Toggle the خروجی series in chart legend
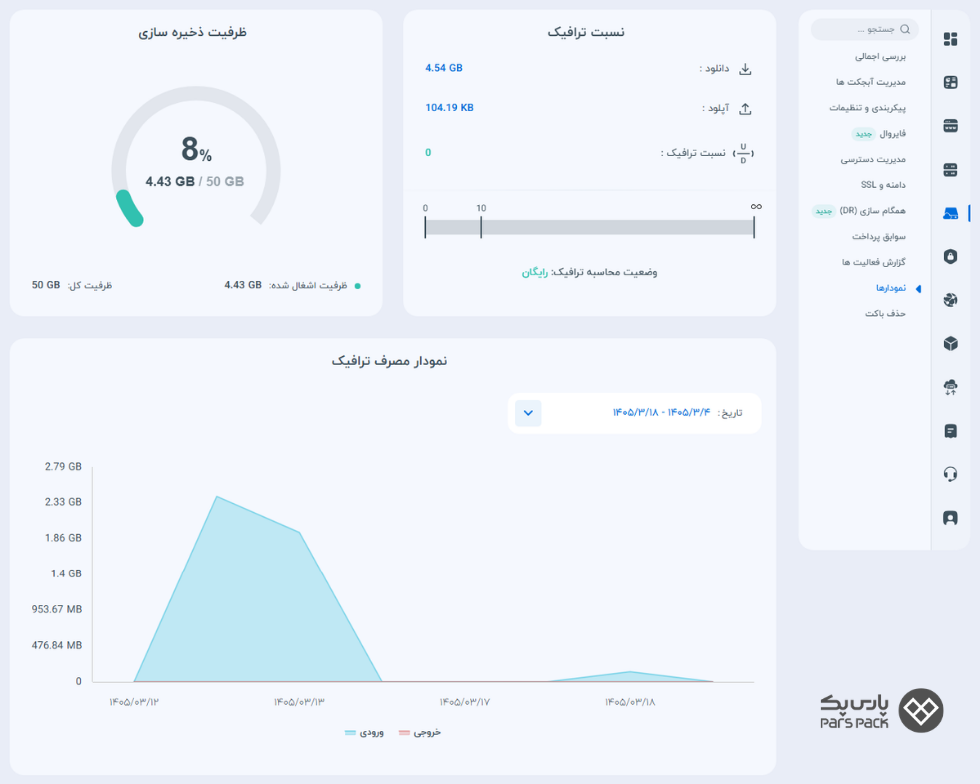980x784 pixels. (419, 732)
